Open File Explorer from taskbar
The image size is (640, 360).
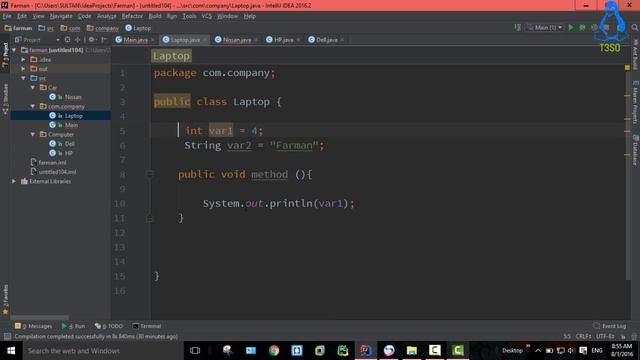tap(411, 351)
